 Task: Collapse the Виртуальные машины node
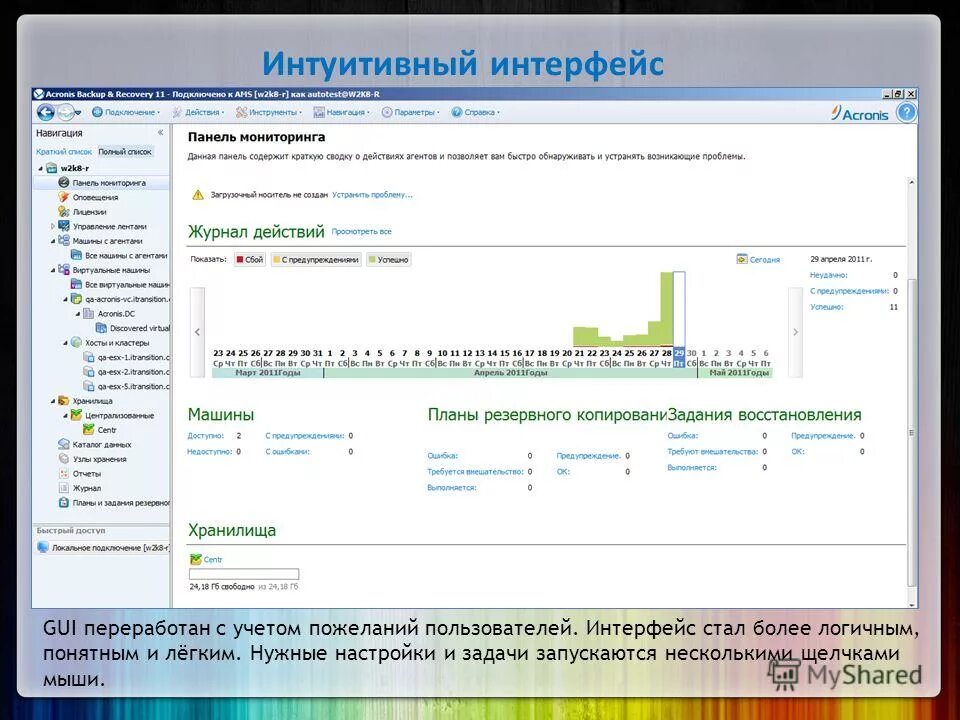click(x=51, y=268)
